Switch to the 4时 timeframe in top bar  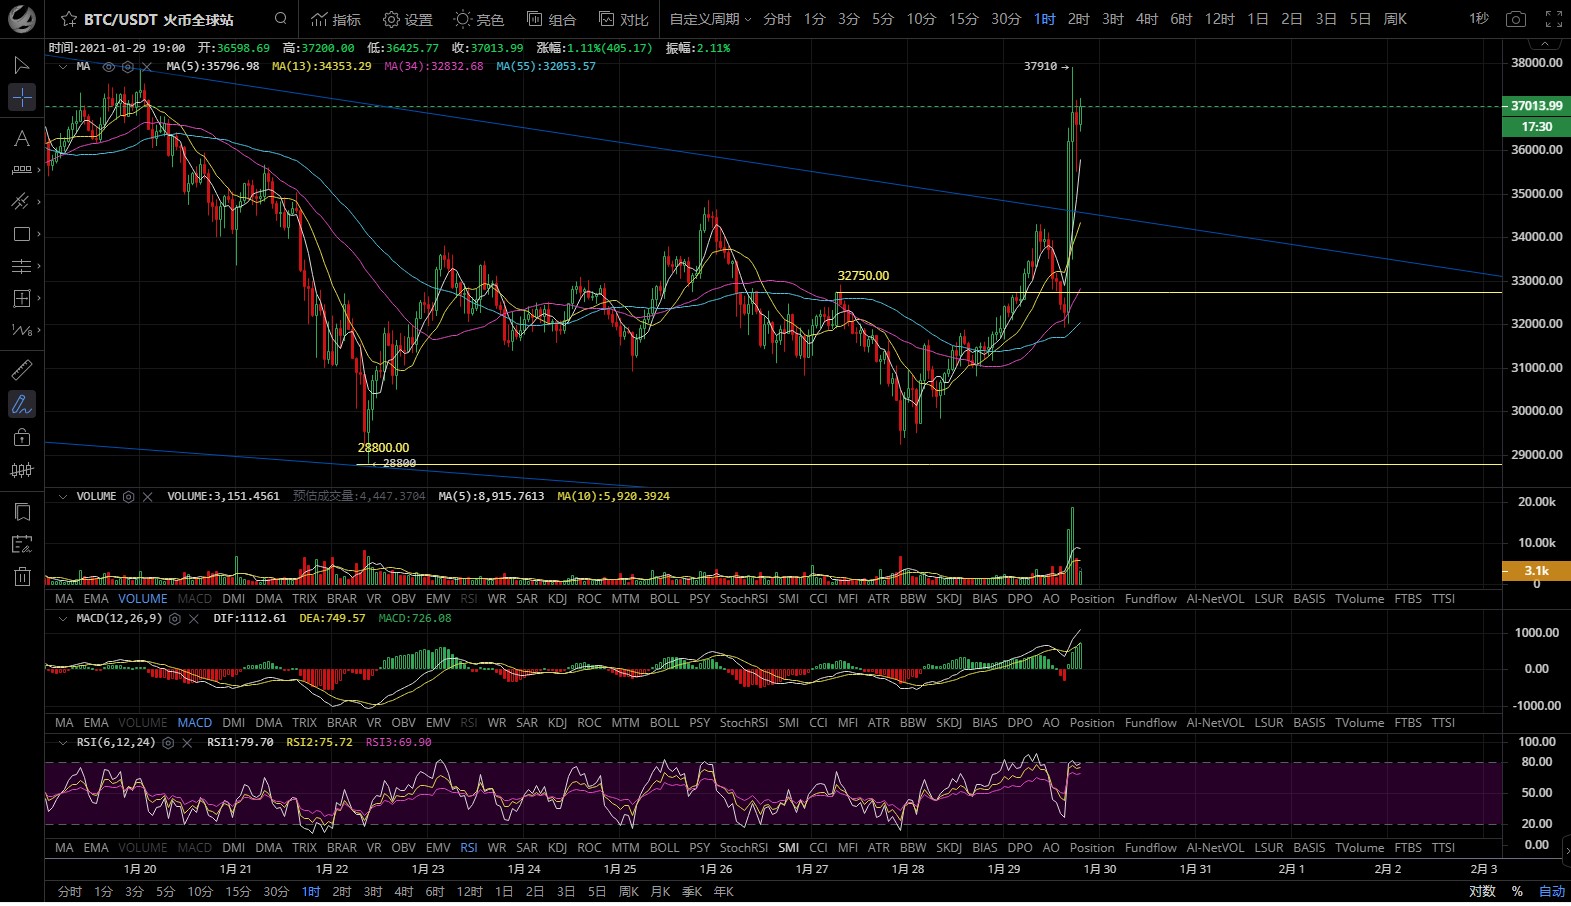(x=1147, y=19)
